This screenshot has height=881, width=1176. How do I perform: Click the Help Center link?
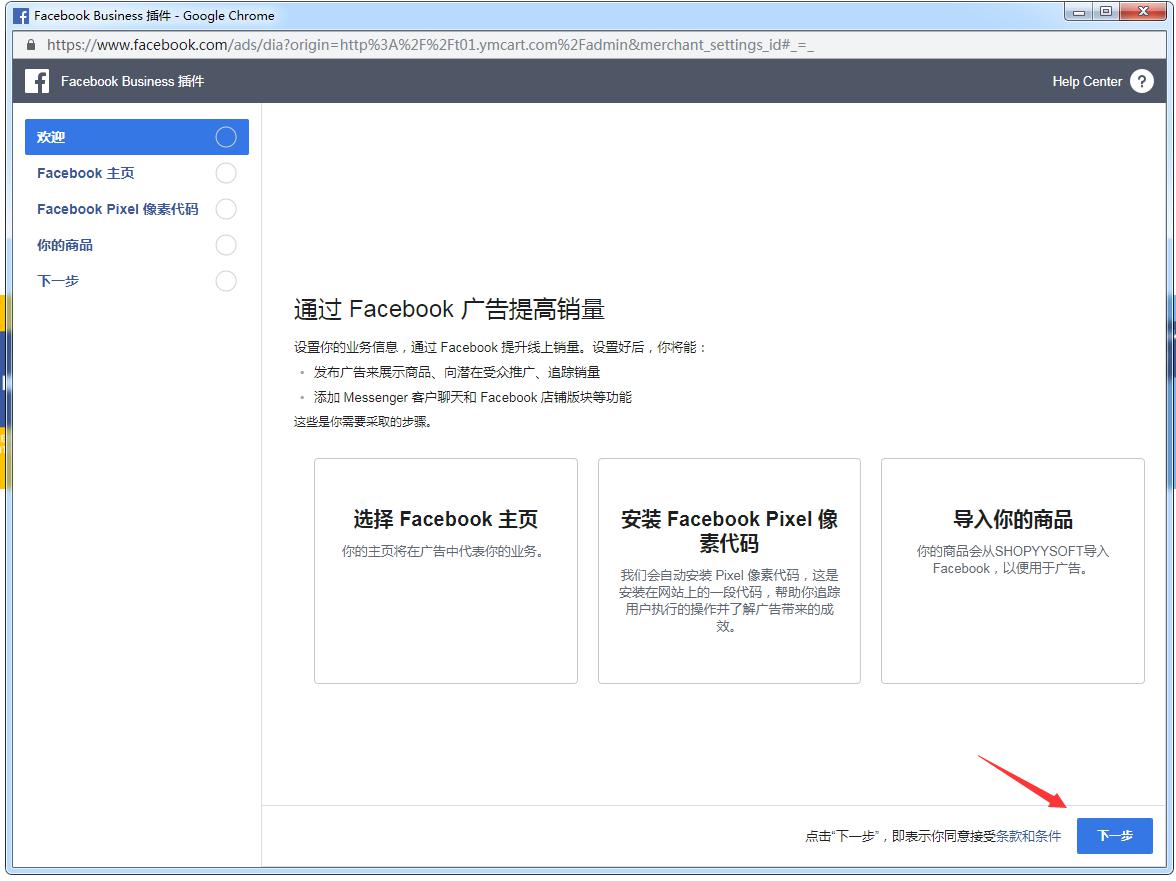point(1086,82)
